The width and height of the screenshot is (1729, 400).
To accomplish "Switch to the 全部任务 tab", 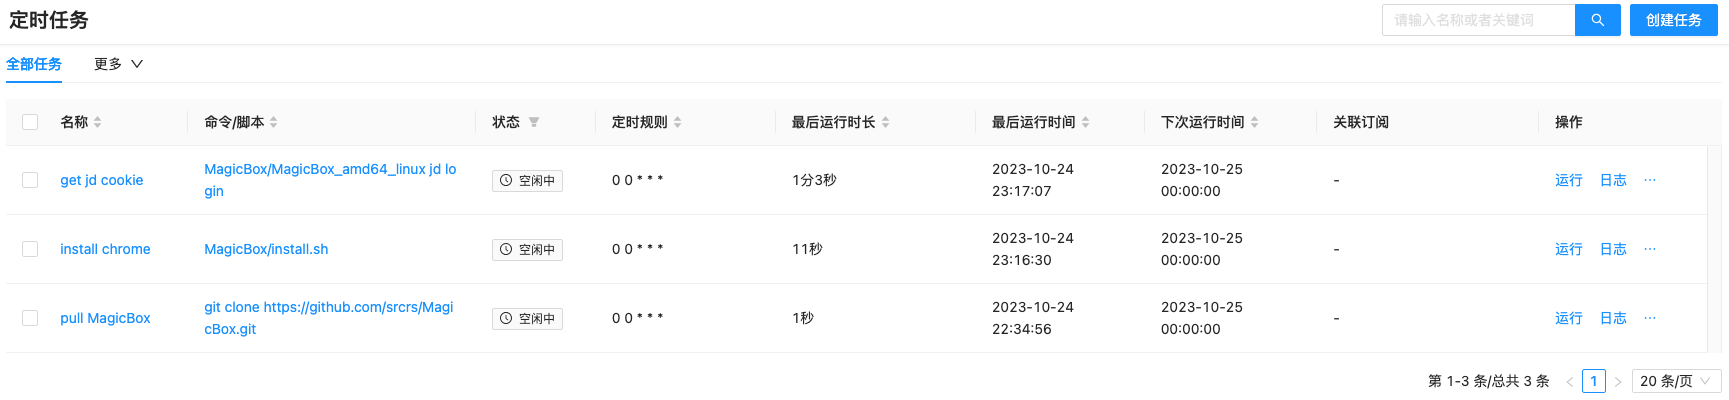I will [x=34, y=64].
